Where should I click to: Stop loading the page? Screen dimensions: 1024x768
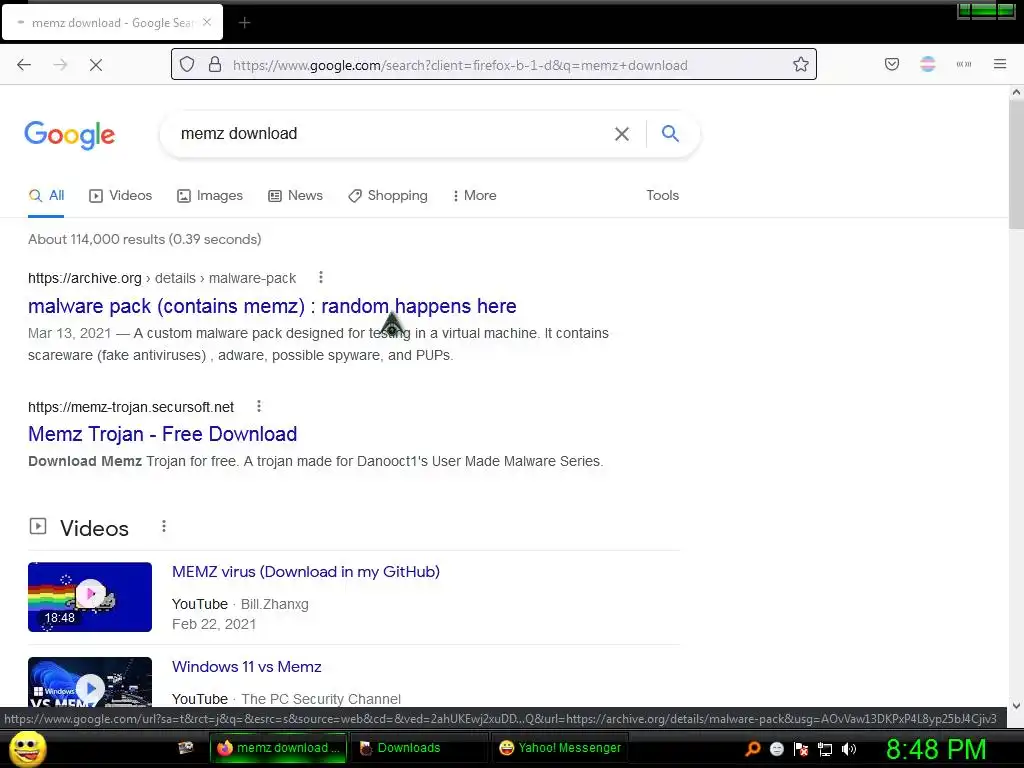(x=96, y=65)
